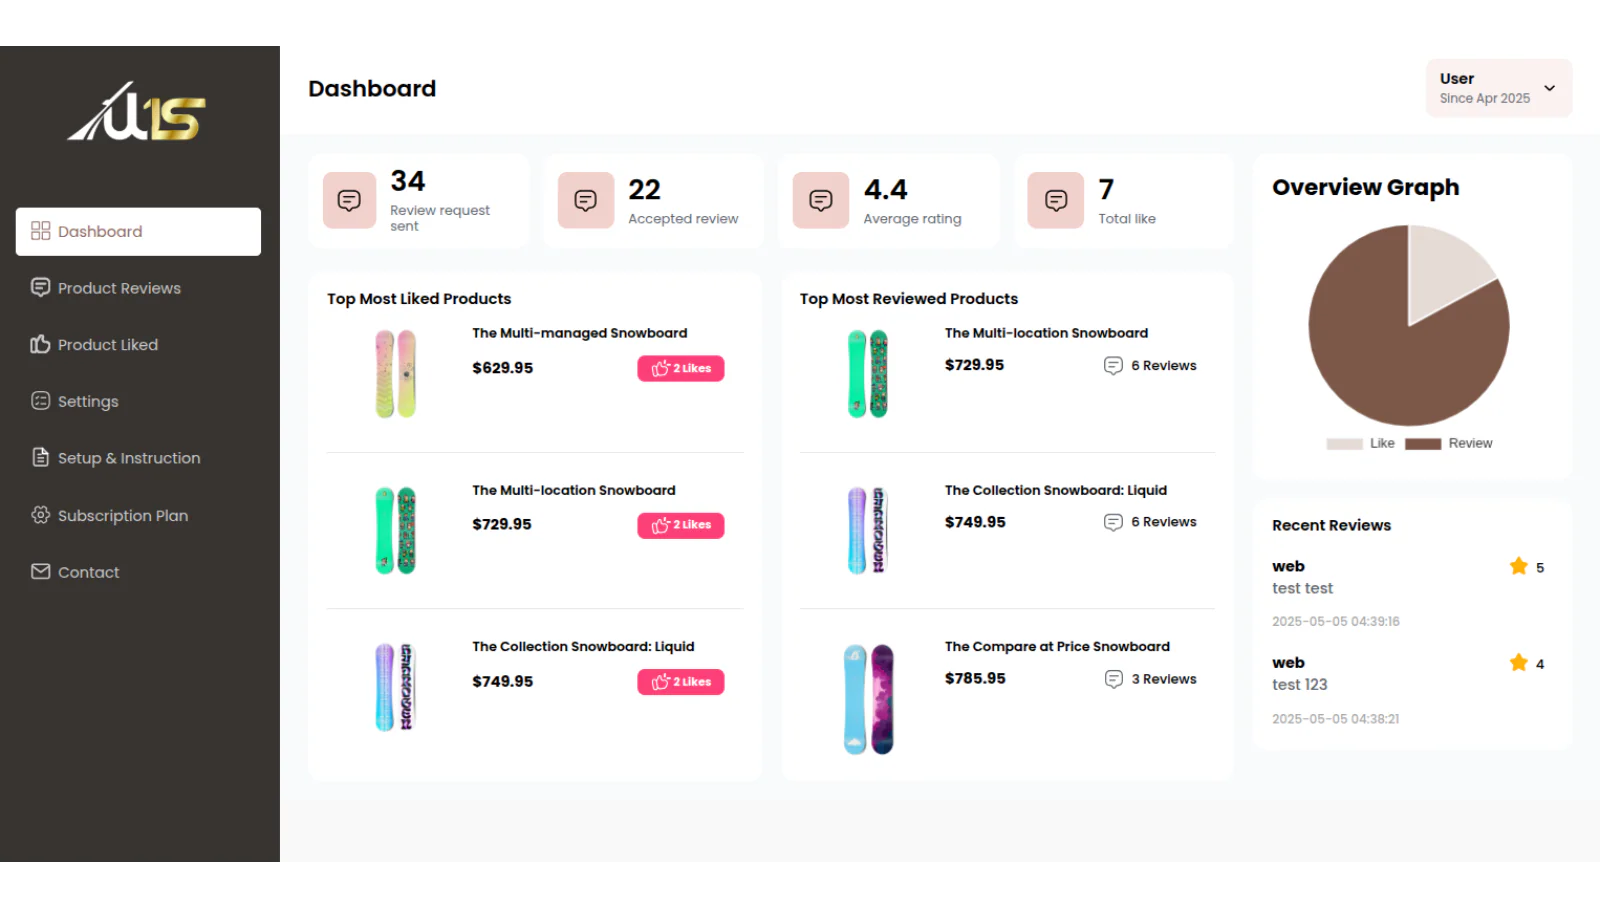This screenshot has width=1600, height=900.
Task: Click the Accepted review card icon
Action: pos(585,200)
